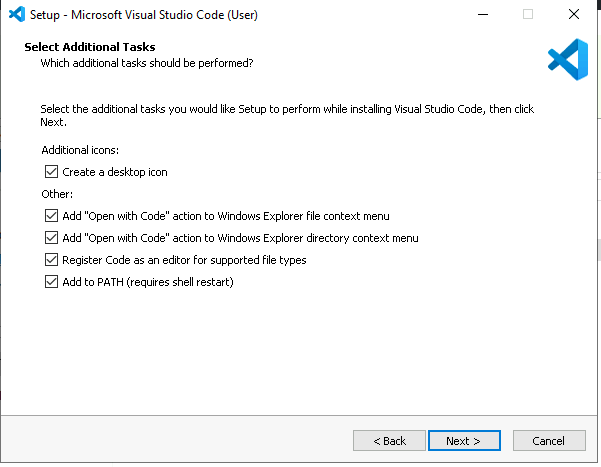601x467 pixels.
Task: Close the Setup window with X
Action: coord(573,14)
